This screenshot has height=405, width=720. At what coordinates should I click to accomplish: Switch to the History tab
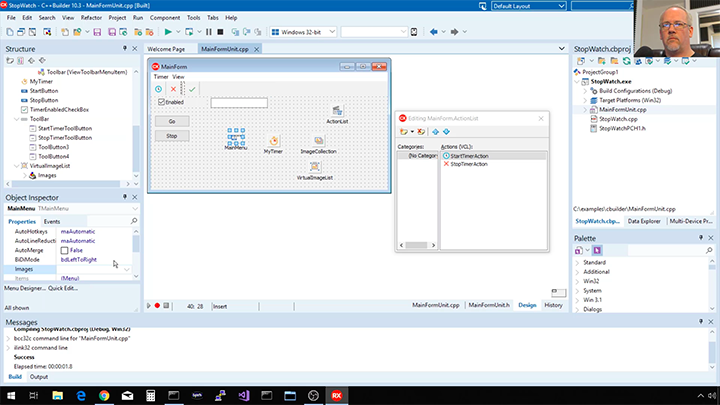(553, 305)
